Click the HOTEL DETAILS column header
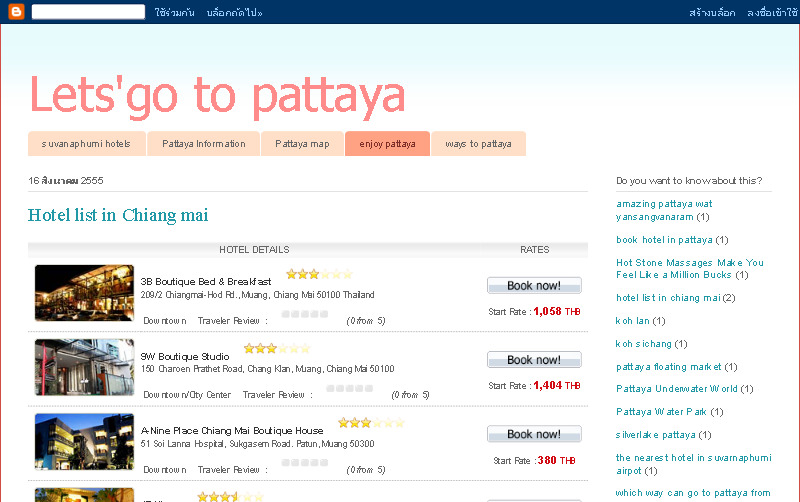800x502 pixels. [254, 249]
